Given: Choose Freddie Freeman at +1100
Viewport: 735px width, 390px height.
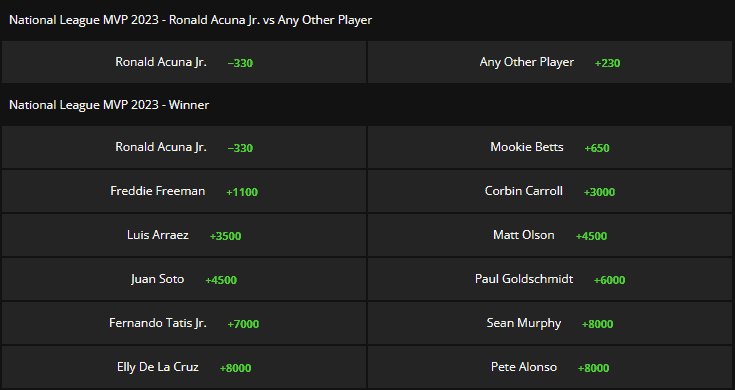Looking at the screenshot, I should coord(184,191).
